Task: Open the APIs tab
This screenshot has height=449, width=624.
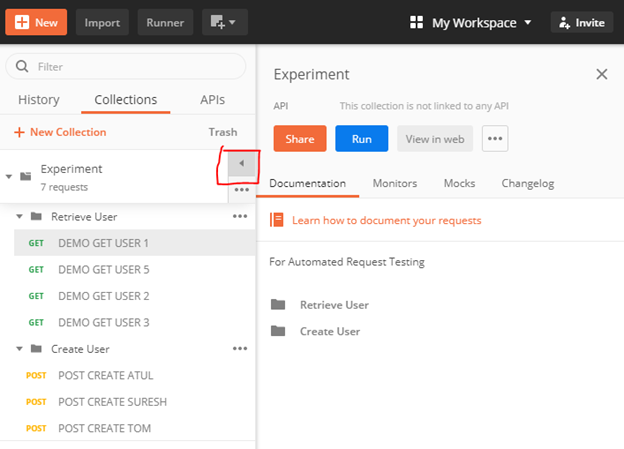Action: click(x=212, y=100)
